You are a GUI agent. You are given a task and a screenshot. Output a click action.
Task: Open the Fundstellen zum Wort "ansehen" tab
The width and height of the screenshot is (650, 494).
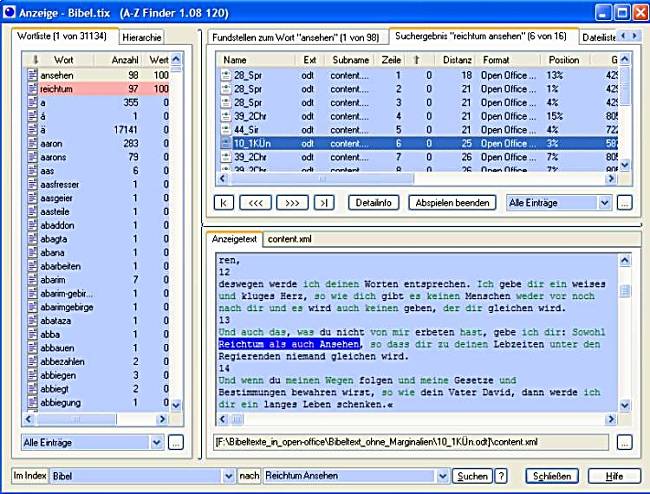tap(296, 37)
